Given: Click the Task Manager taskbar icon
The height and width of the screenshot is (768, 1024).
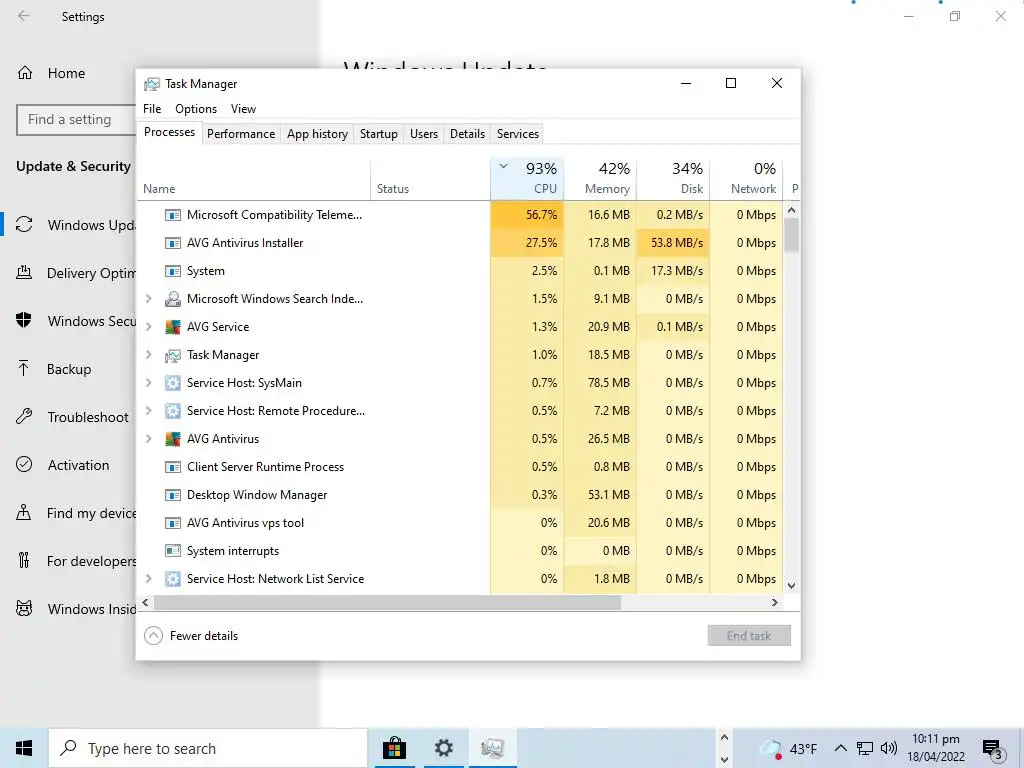Looking at the screenshot, I should [492, 748].
